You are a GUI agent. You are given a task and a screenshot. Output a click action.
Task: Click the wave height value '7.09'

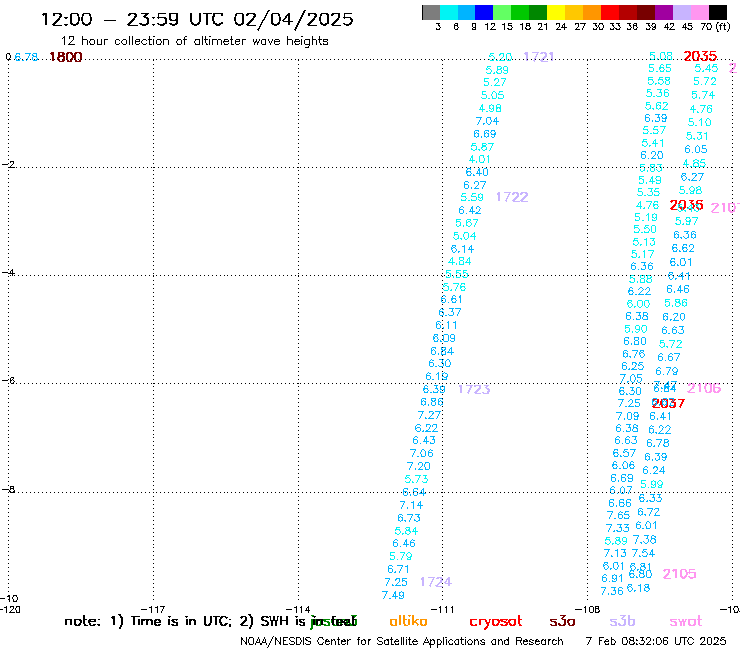627,416
